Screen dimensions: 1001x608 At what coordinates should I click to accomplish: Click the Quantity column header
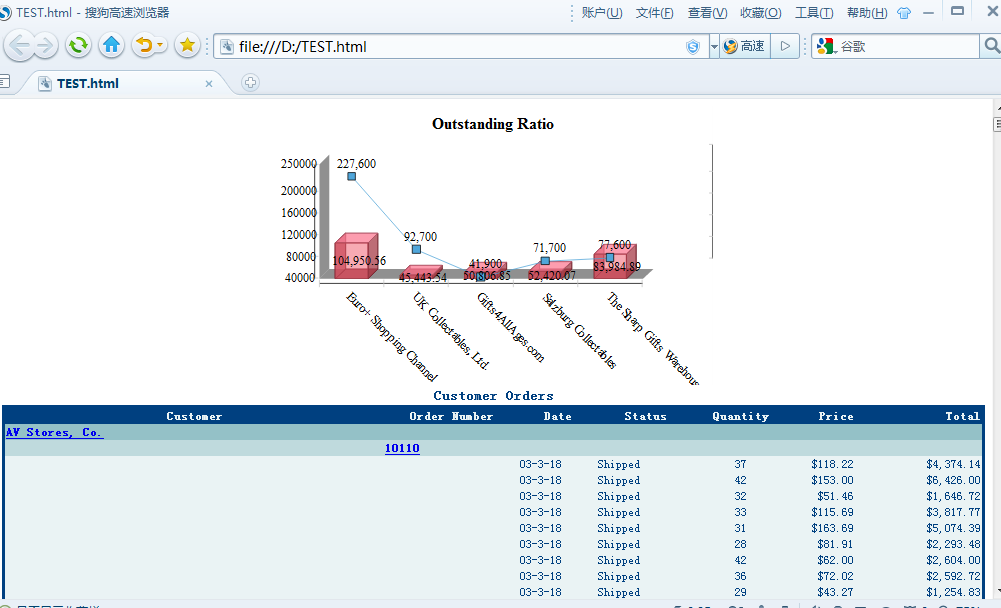pyautogui.click(x=741, y=416)
